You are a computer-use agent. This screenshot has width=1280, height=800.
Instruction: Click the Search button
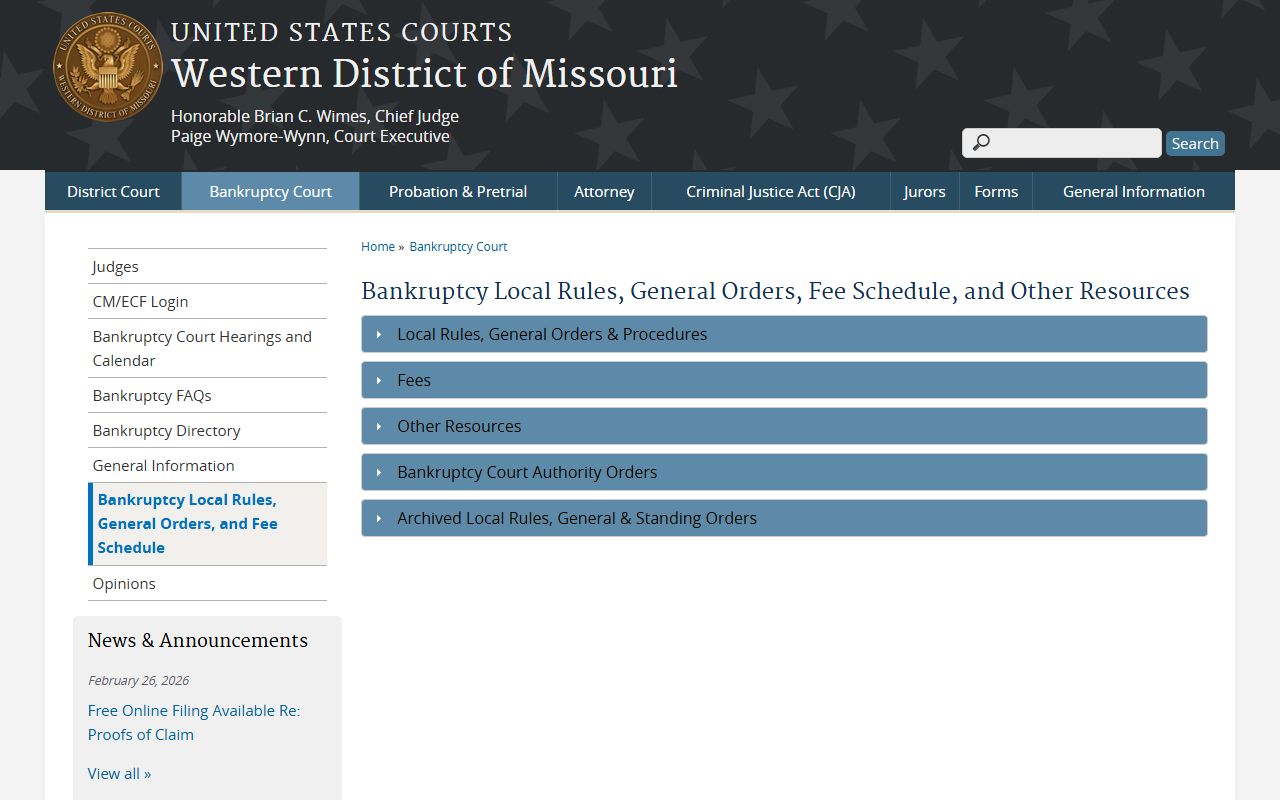(x=1195, y=143)
